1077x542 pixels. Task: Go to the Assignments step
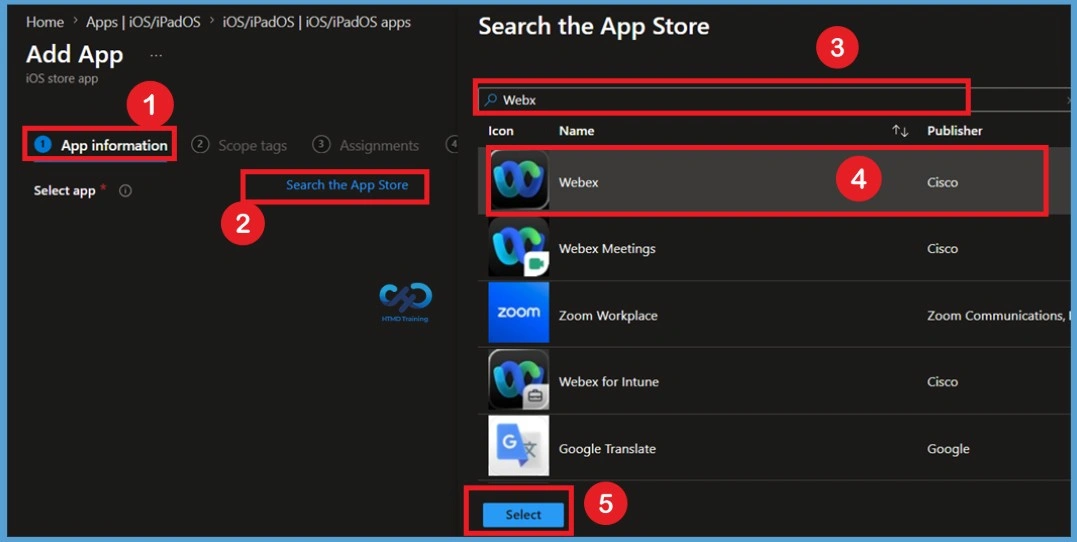point(365,145)
